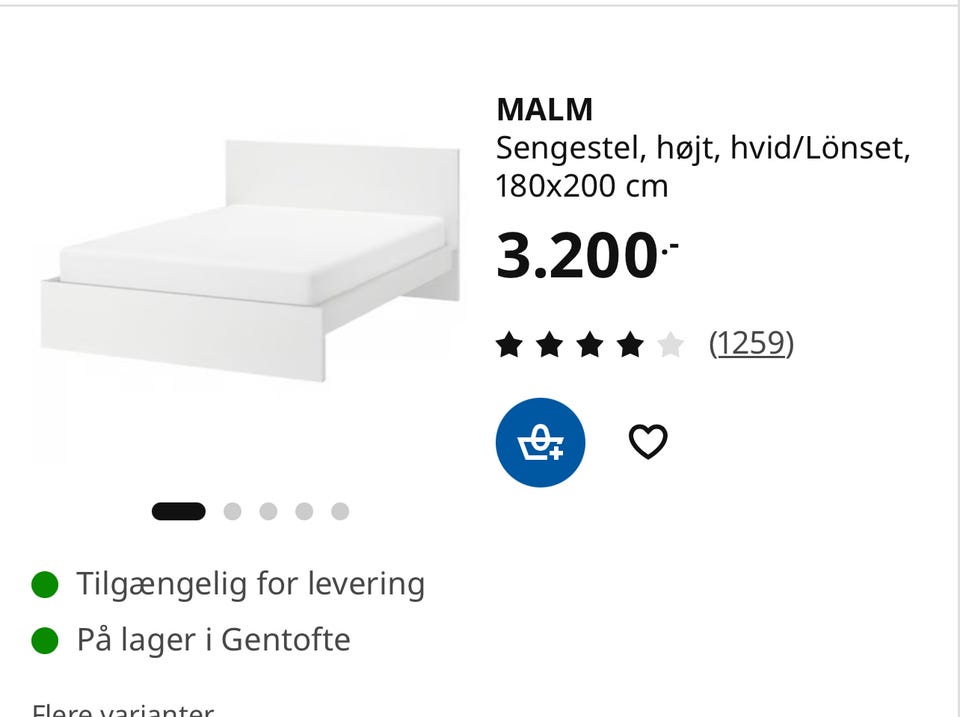This screenshot has height=717, width=960.
Task: Add MALM bed to shopping basket
Action: pos(540,442)
